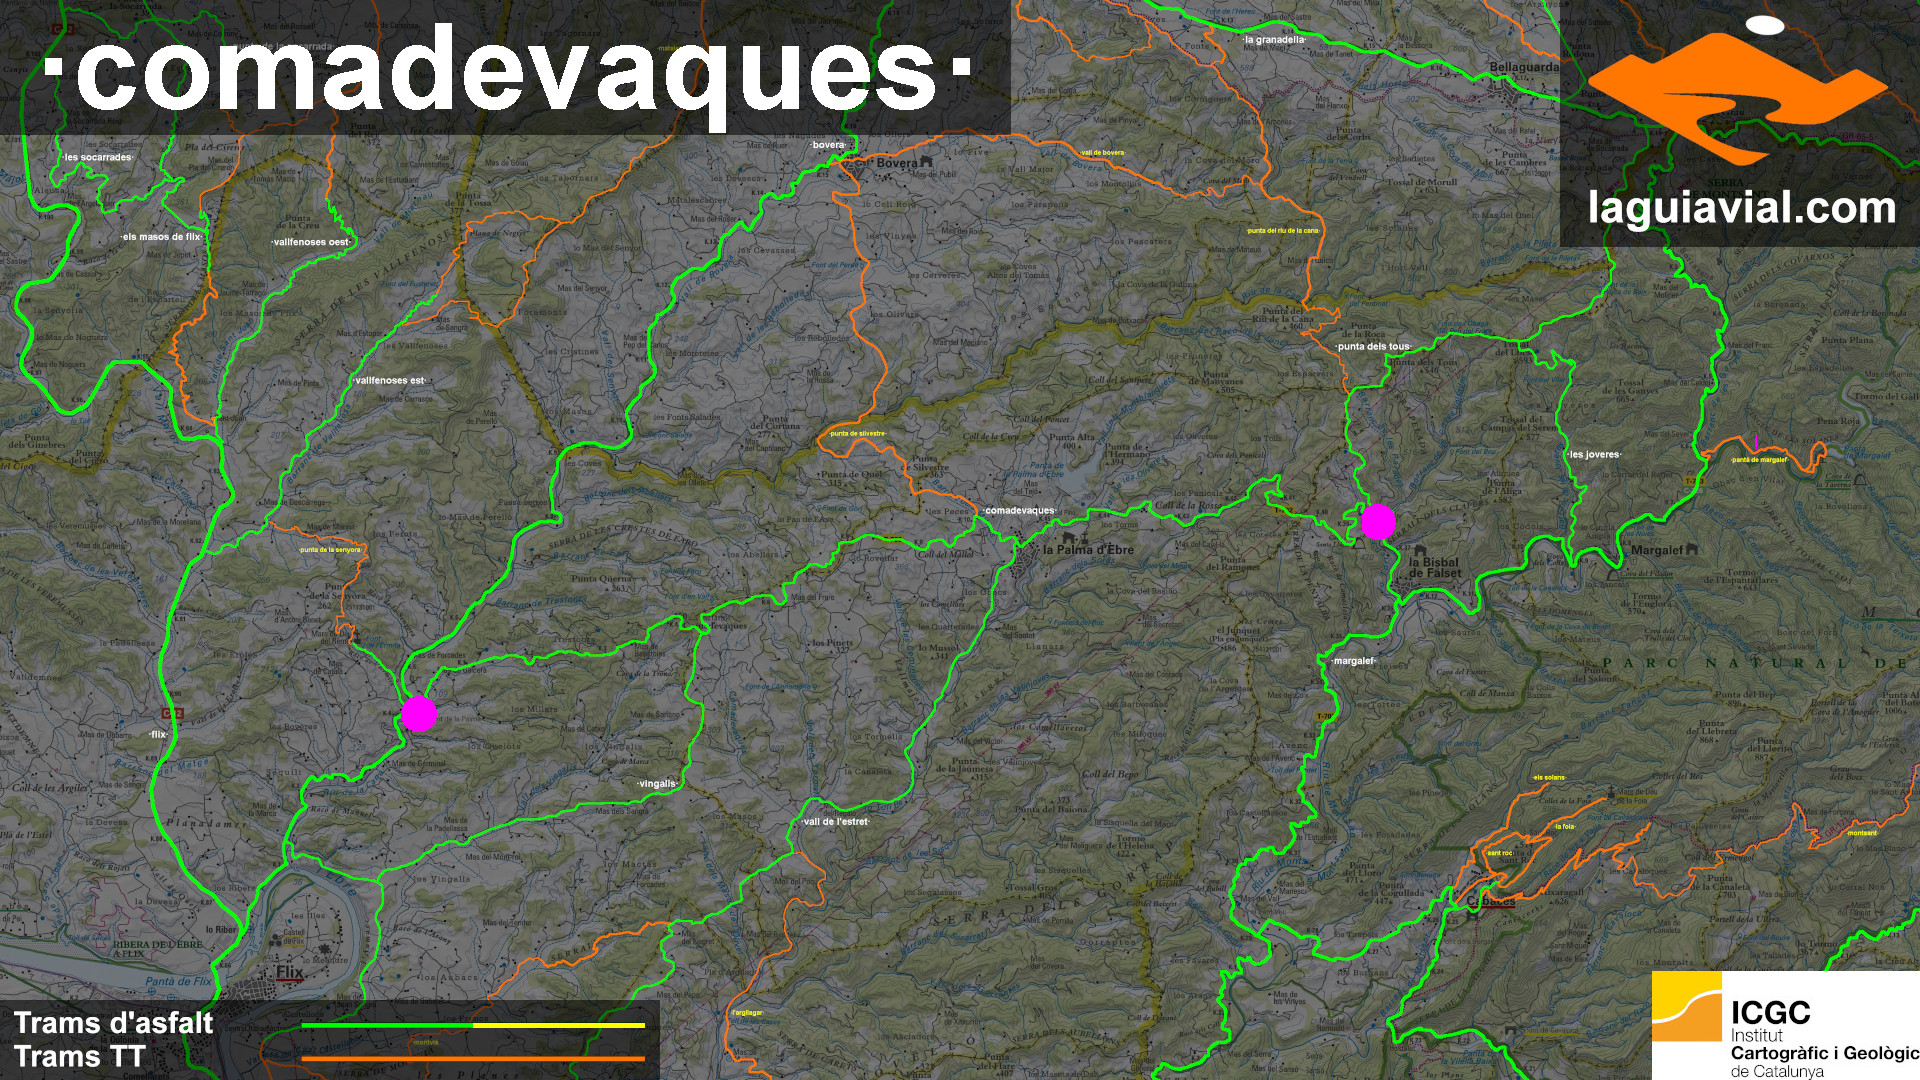The height and width of the screenshot is (1080, 1920).
Task: Click the building icon next to Margalef
Action: 1692,549
